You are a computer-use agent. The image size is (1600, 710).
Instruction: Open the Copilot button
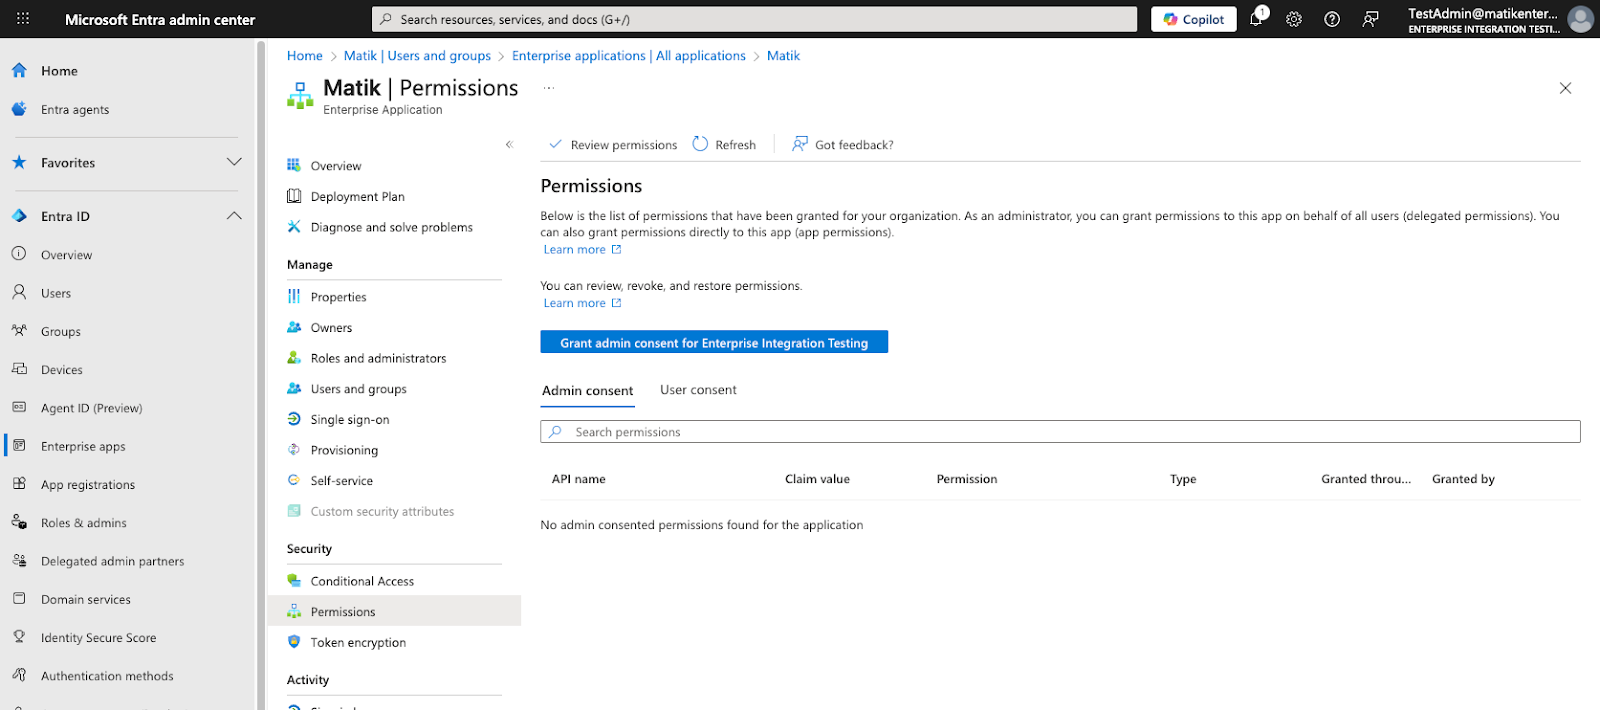pos(1193,19)
